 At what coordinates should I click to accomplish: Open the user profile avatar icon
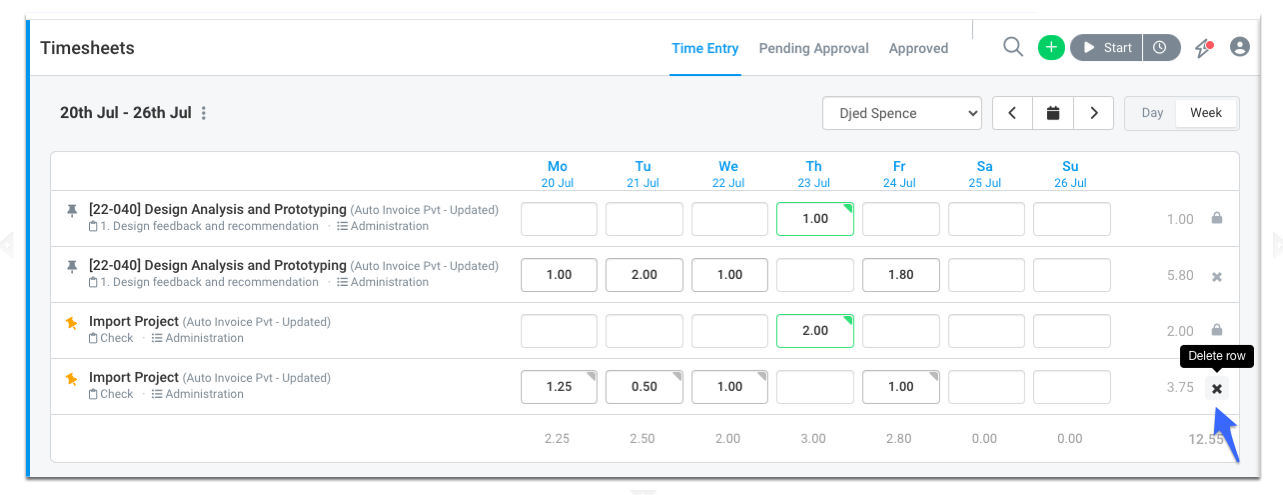click(1240, 47)
